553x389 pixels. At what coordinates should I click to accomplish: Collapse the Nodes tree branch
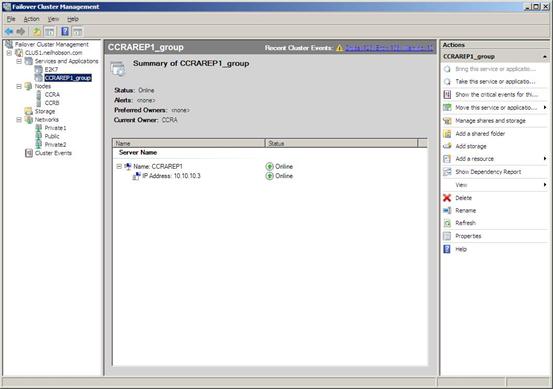(x=19, y=86)
